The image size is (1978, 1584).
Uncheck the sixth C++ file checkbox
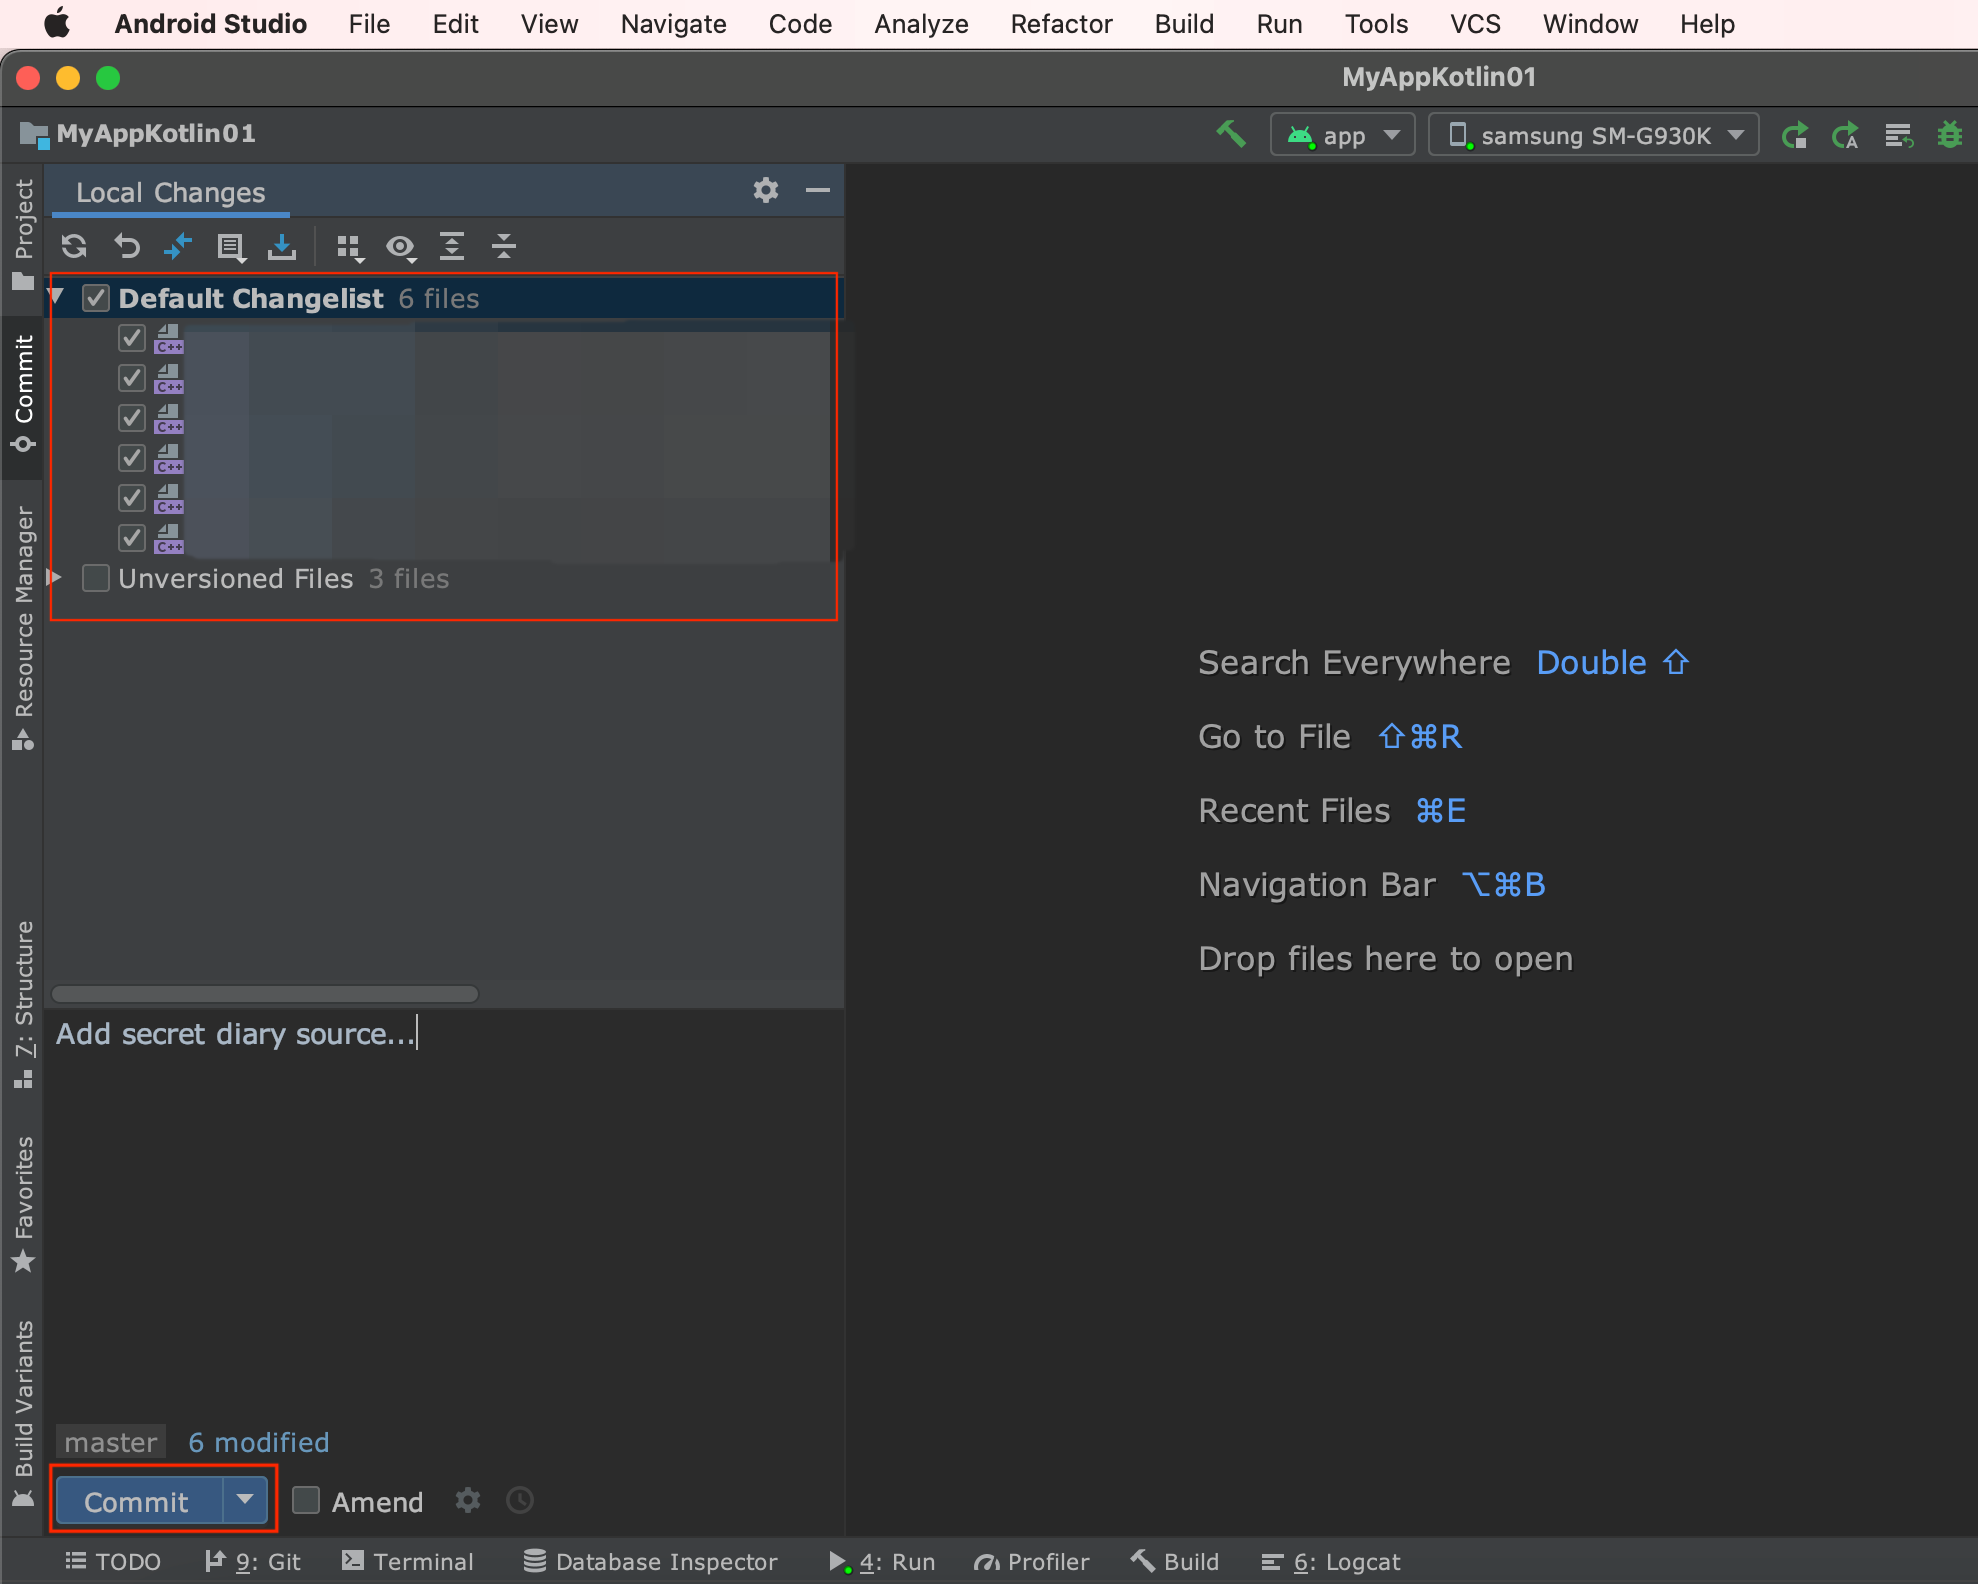(x=132, y=538)
